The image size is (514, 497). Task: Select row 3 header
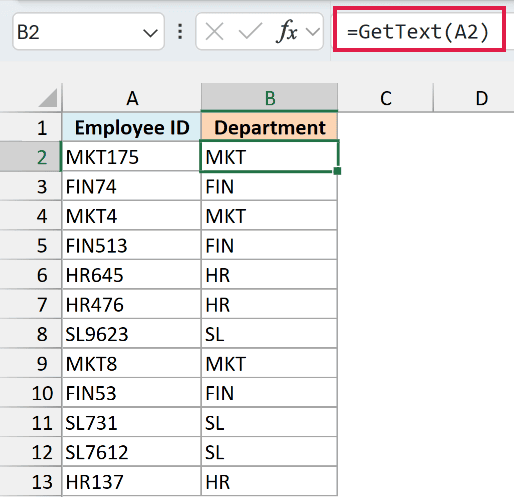click(31, 186)
